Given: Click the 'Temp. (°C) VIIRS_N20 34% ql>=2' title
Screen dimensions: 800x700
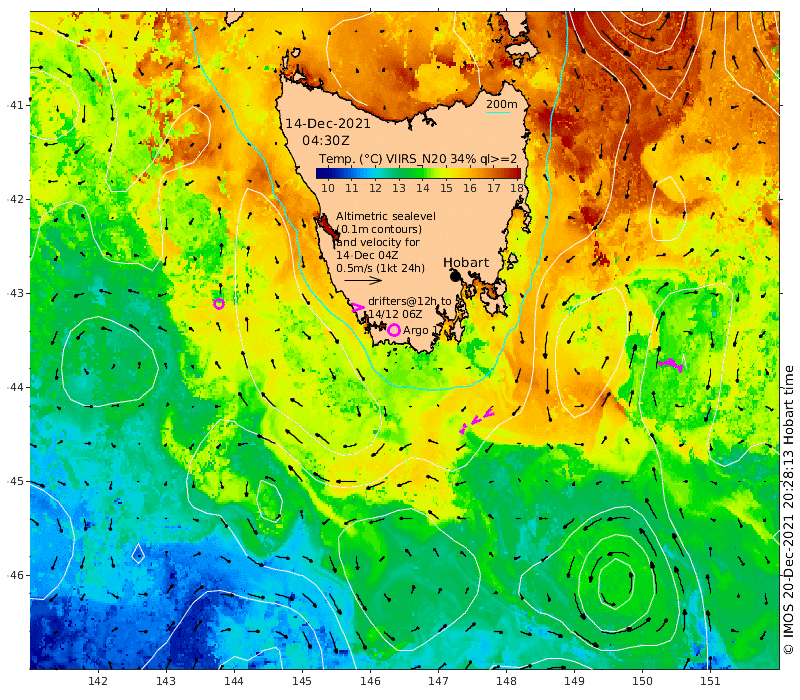Looking at the screenshot, I should tap(418, 159).
